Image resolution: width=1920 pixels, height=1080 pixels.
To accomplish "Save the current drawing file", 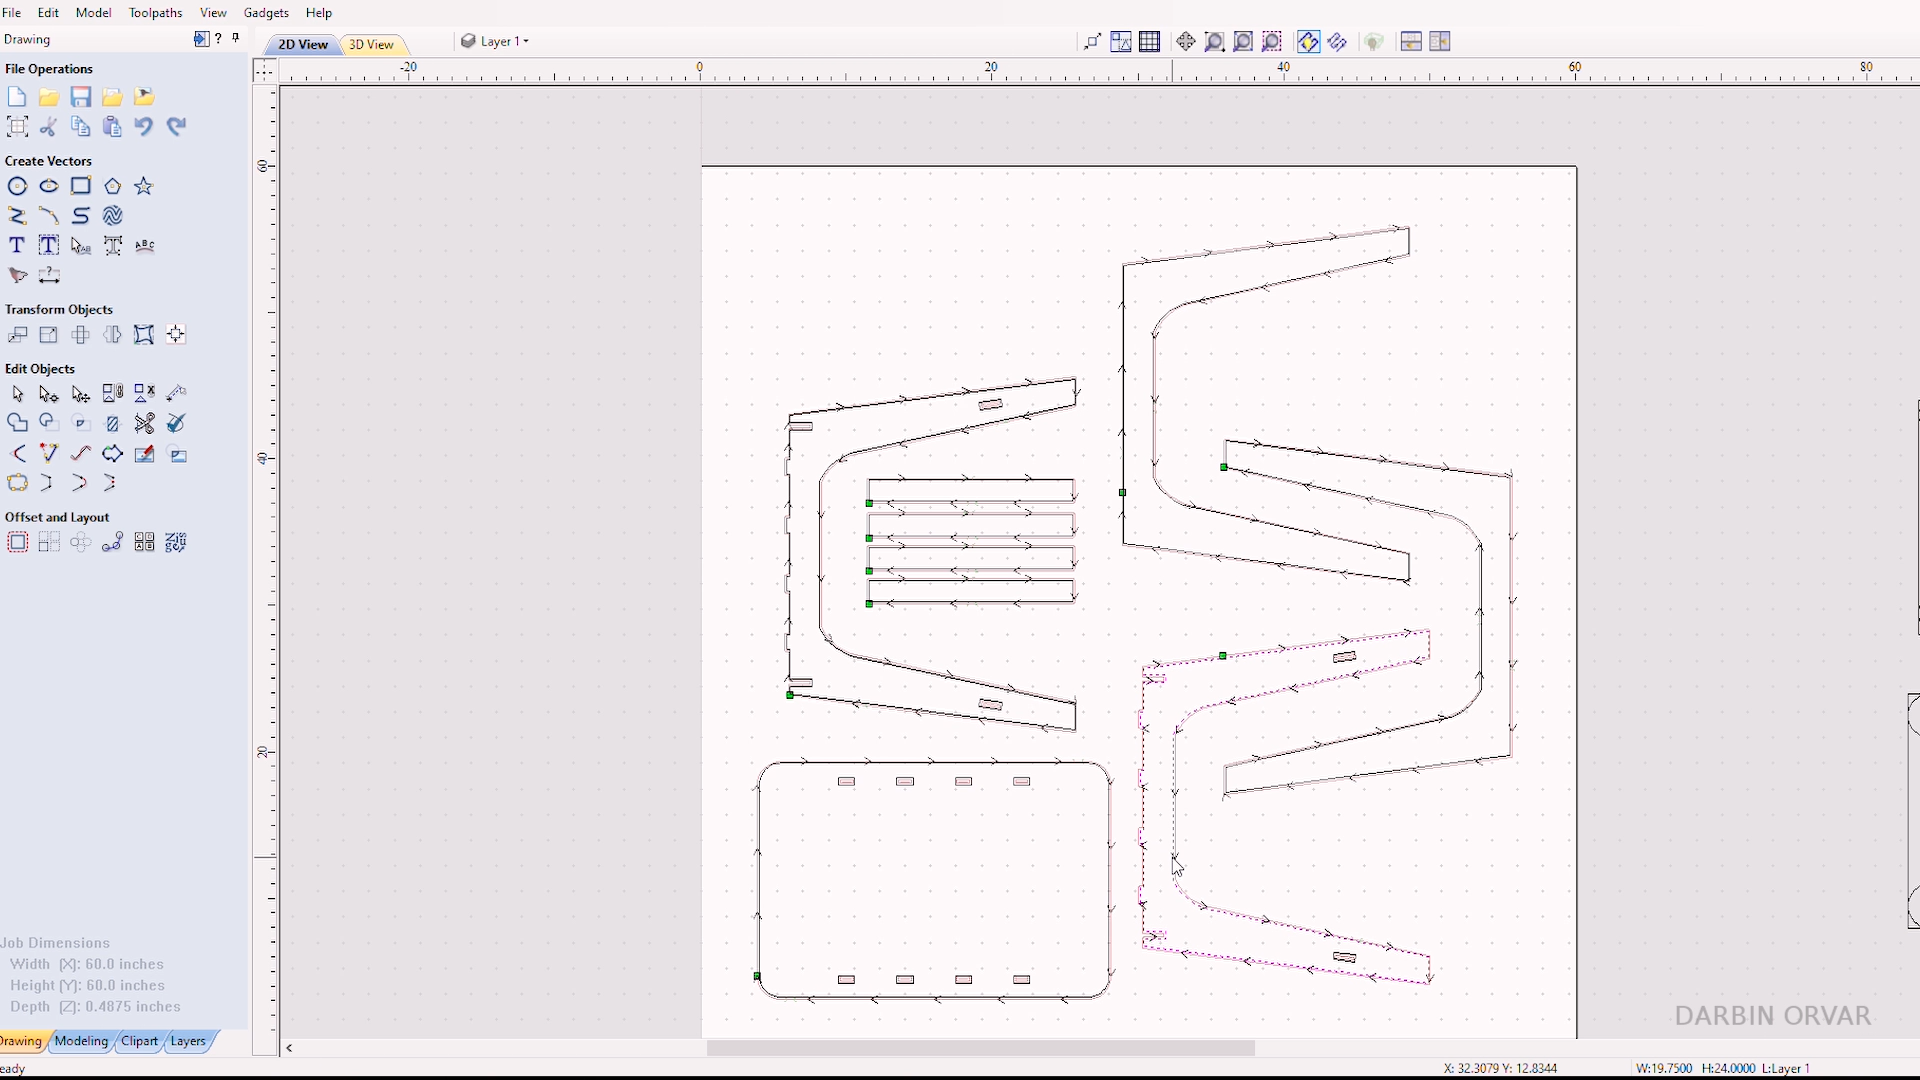I will tap(81, 96).
